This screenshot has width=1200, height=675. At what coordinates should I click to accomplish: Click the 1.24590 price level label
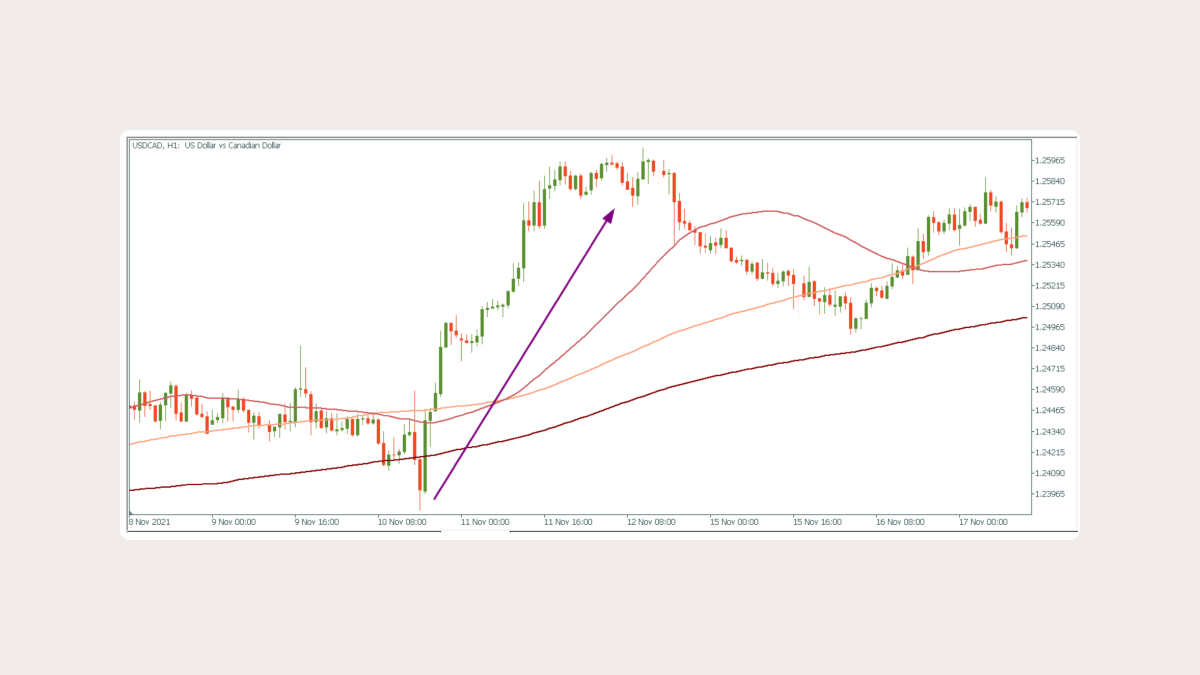pyautogui.click(x=1051, y=389)
